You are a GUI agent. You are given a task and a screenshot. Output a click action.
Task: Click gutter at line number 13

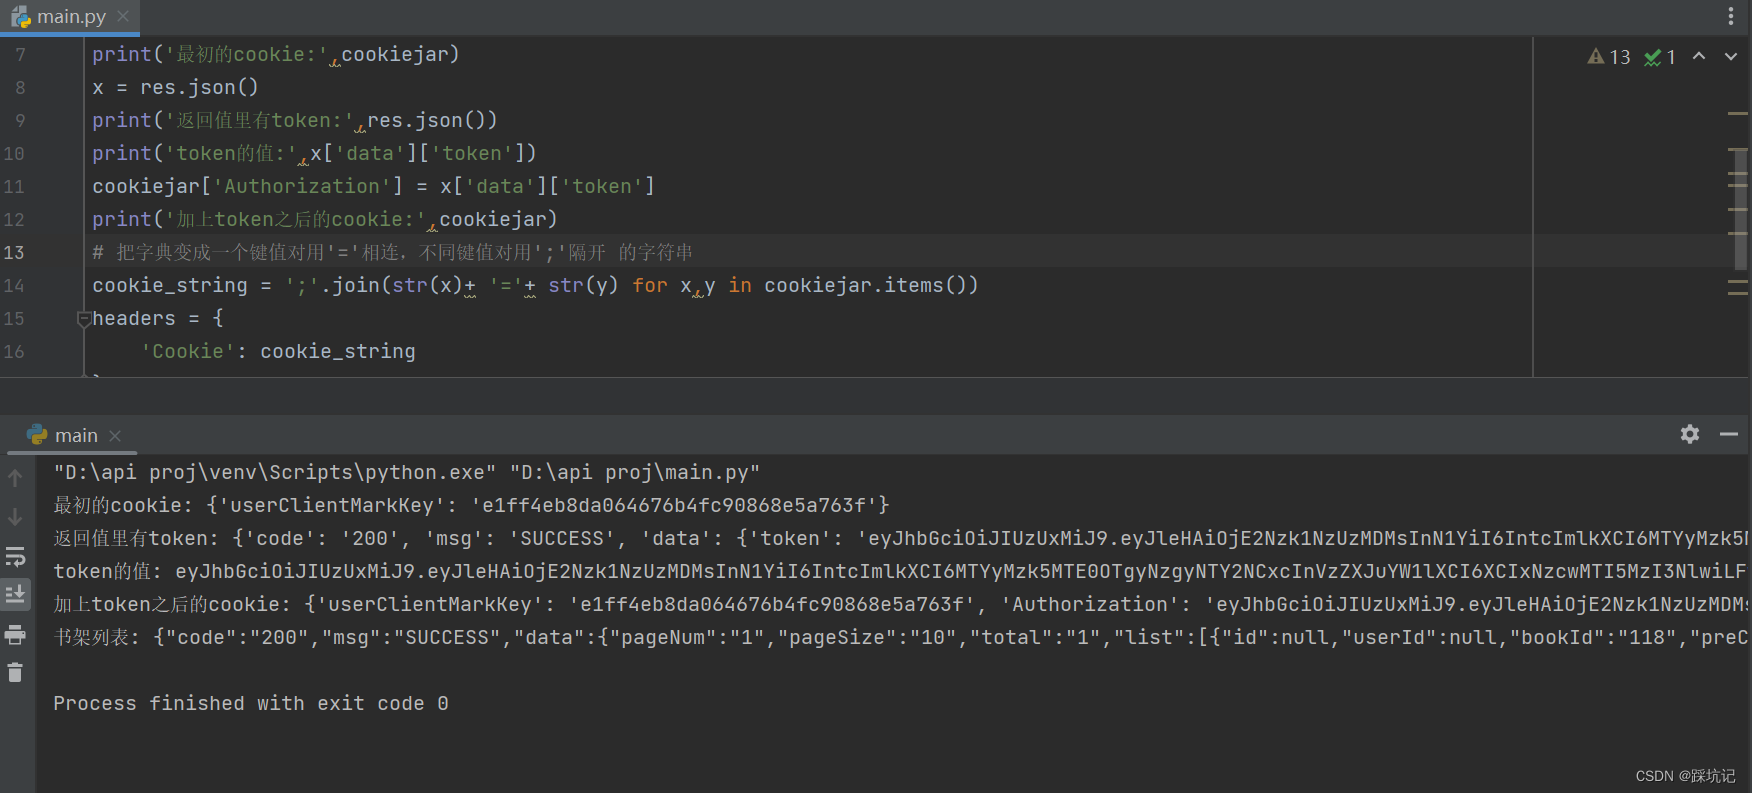(14, 252)
